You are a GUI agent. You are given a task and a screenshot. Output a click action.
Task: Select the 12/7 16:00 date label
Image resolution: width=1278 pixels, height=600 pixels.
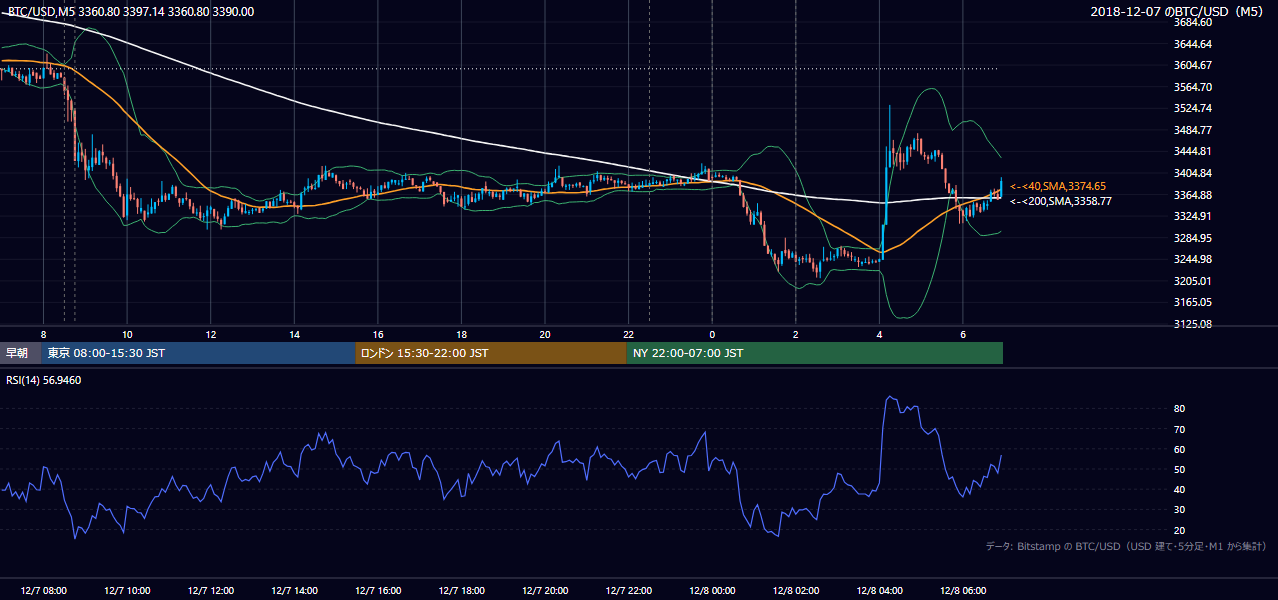pos(378,591)
